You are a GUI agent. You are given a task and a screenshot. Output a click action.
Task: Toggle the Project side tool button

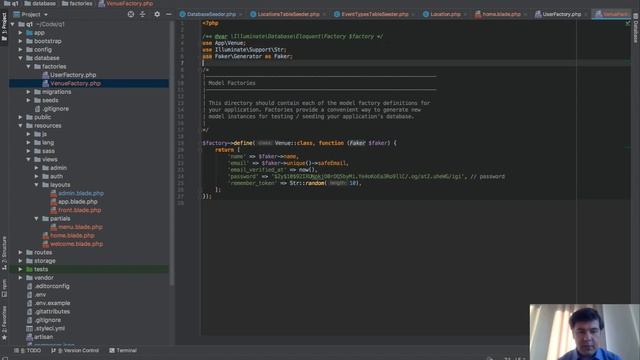4,27
